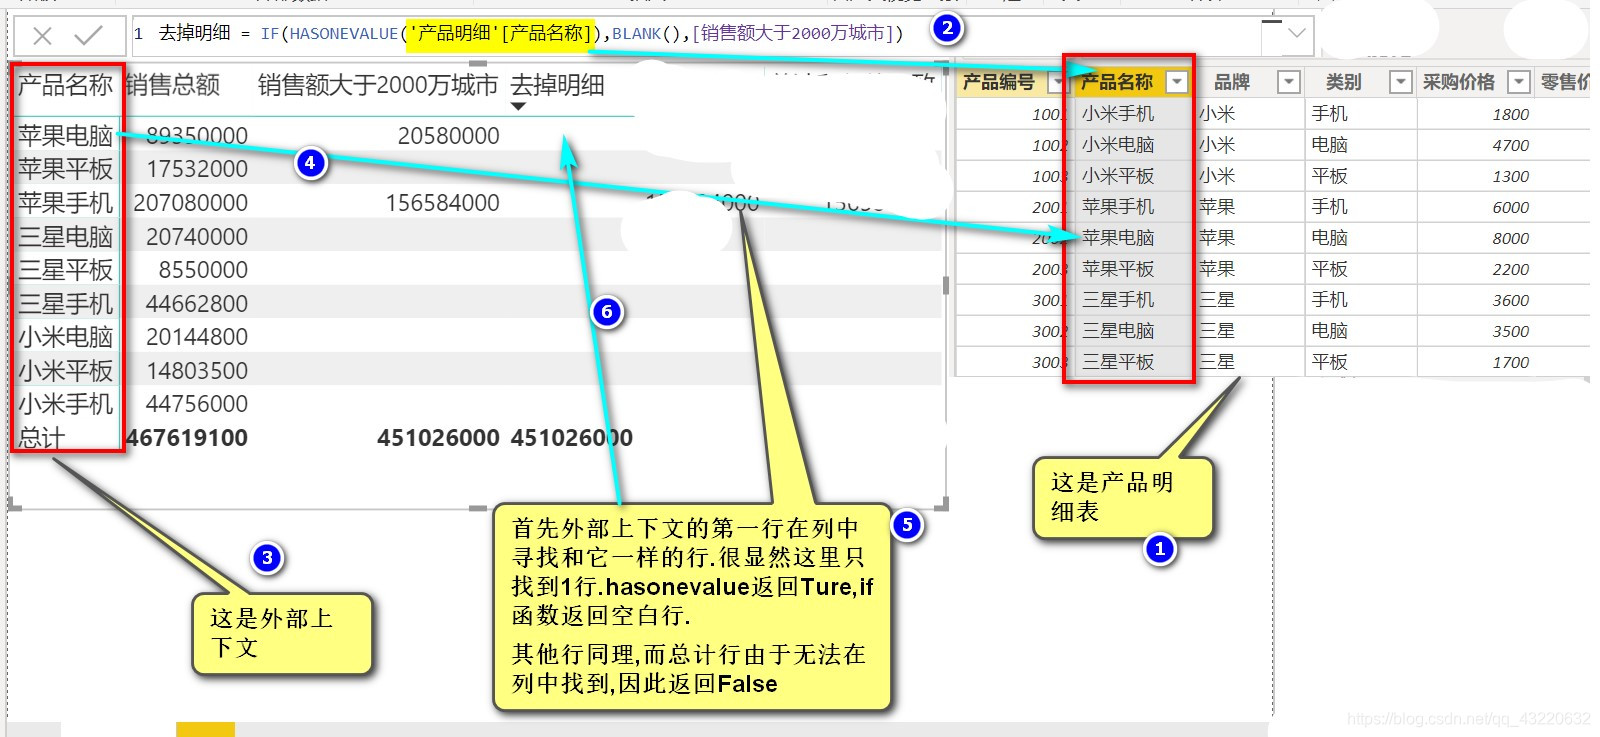The height and width of the screenshot is (737, 1600).
Task: Select 苹果平板 row in the matrix visual
Action: [x=65, y=169]
